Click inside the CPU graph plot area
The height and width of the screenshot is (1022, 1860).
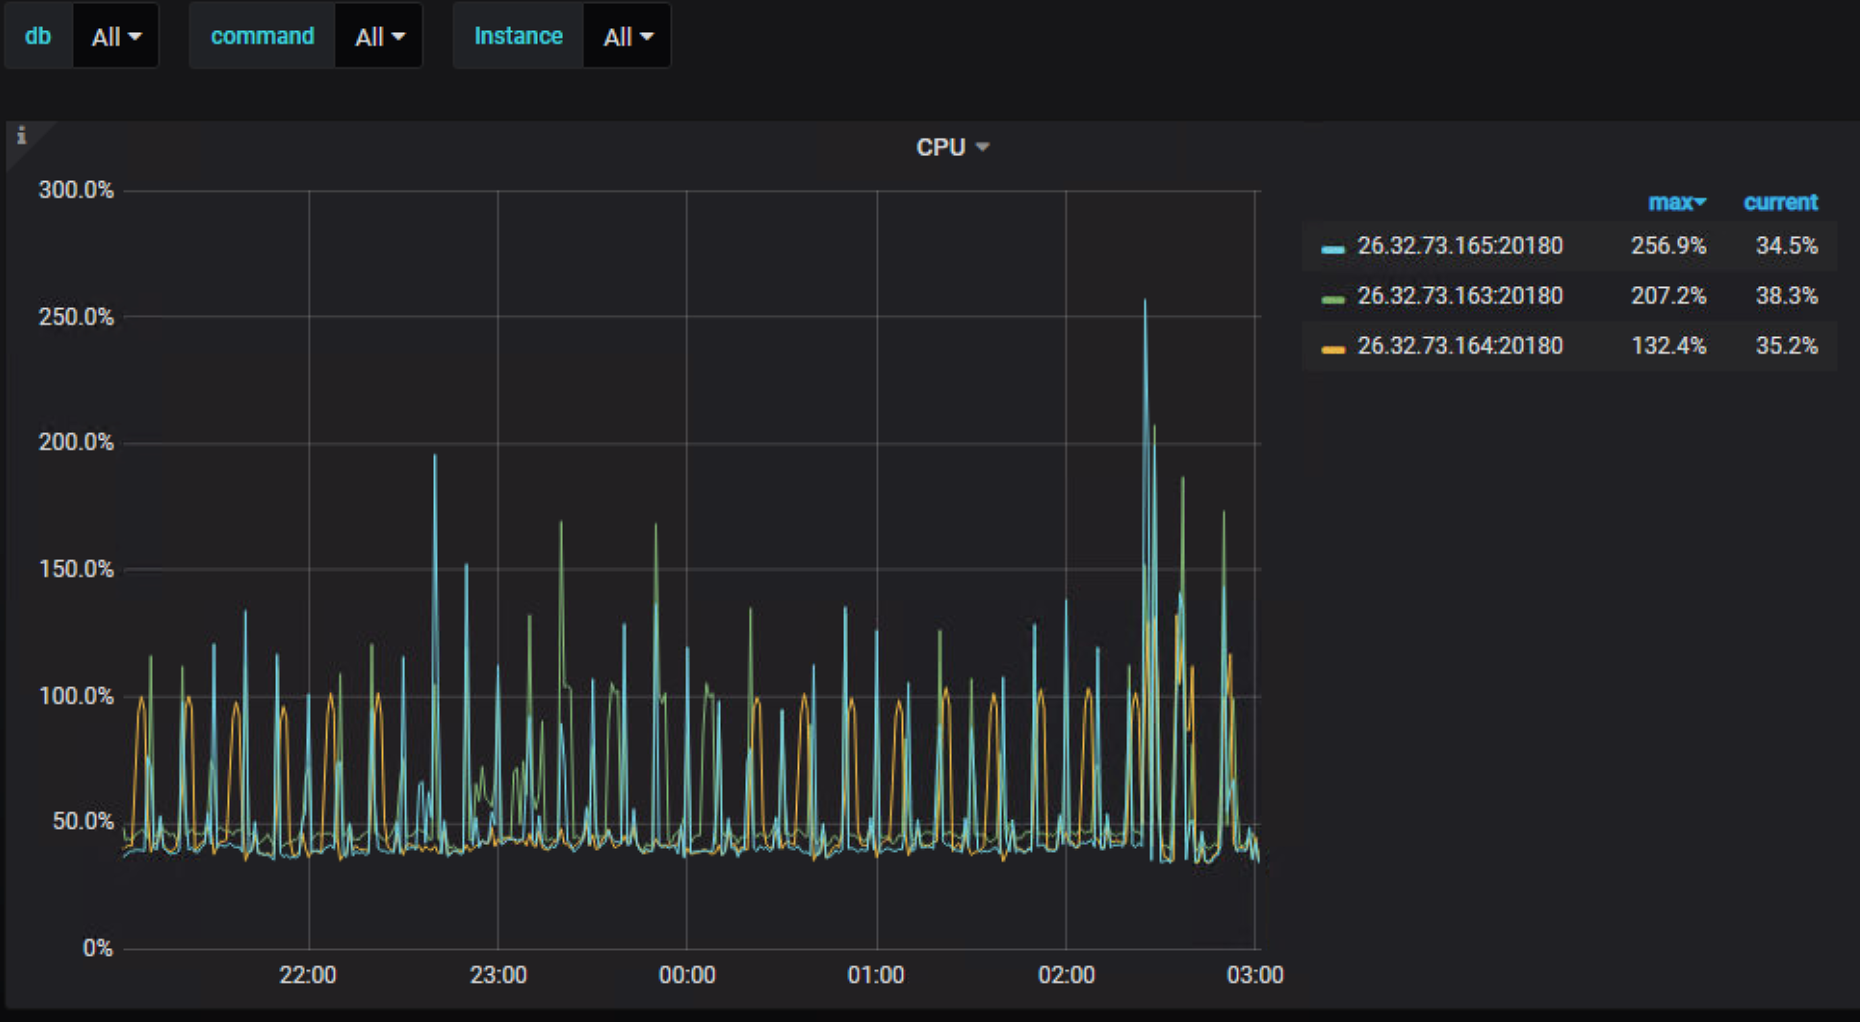coord(690,570)
